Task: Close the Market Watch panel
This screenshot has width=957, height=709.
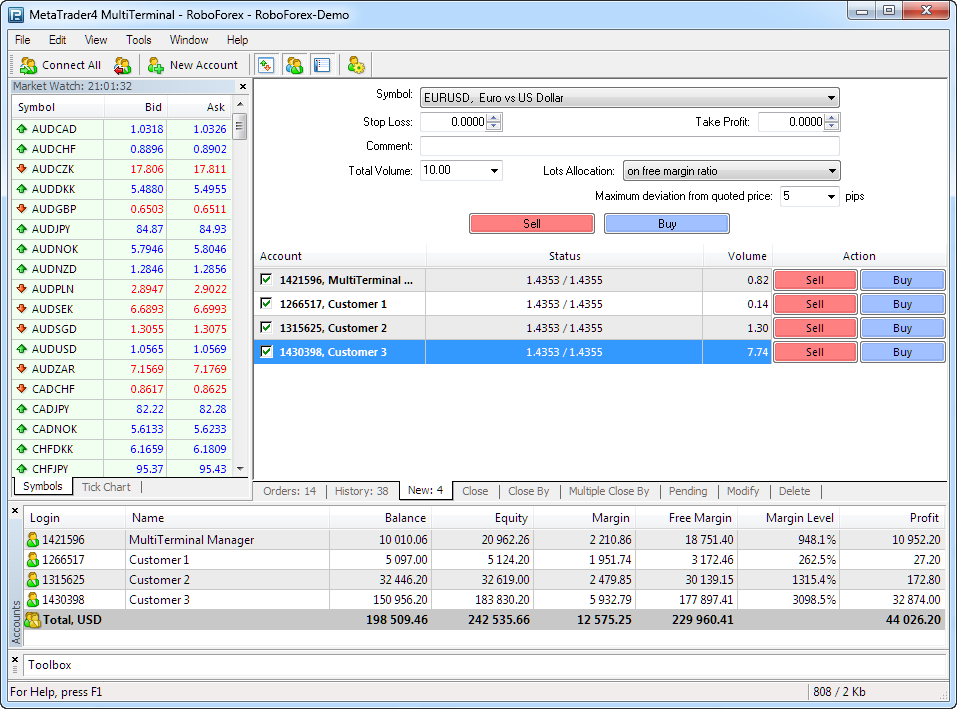Action: click(x=242, y=87)
